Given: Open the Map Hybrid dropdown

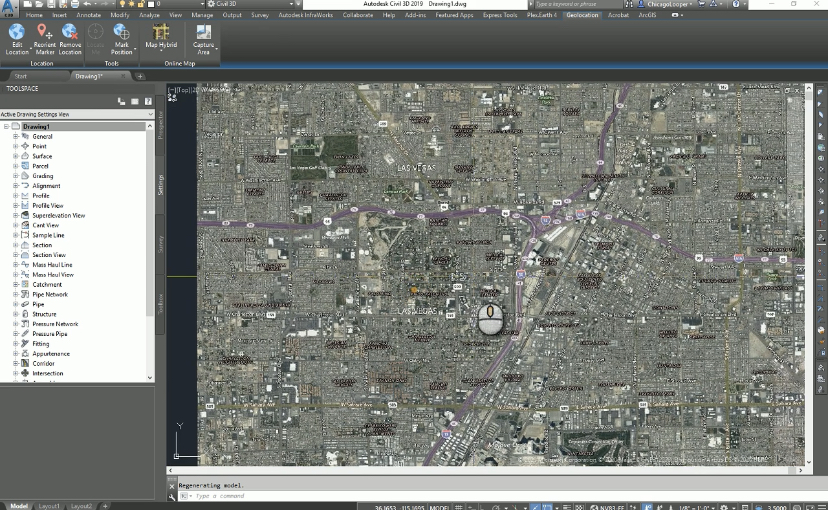Looking at the screenshot, I should [x=160, y=45].
